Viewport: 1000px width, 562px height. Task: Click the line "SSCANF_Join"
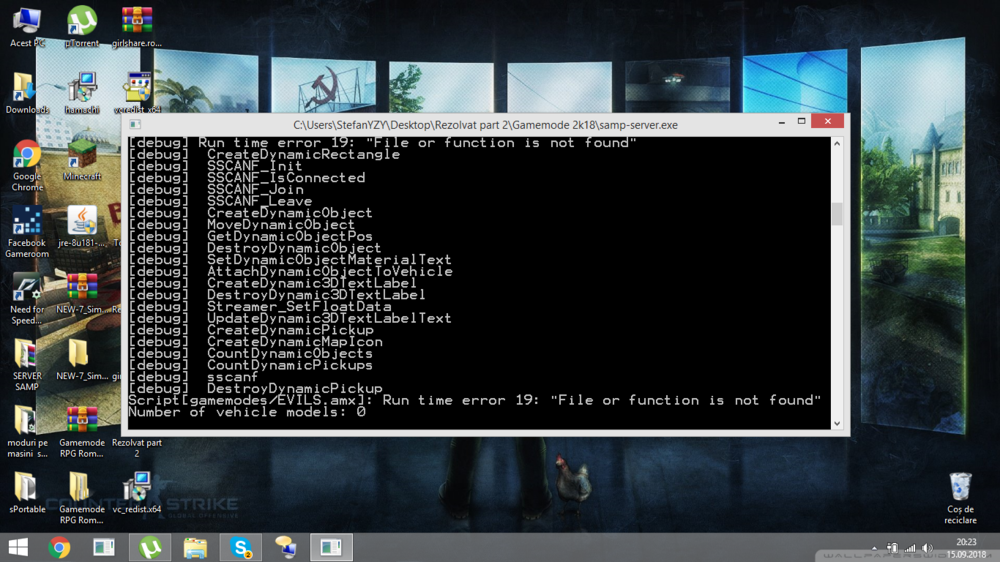255,189
